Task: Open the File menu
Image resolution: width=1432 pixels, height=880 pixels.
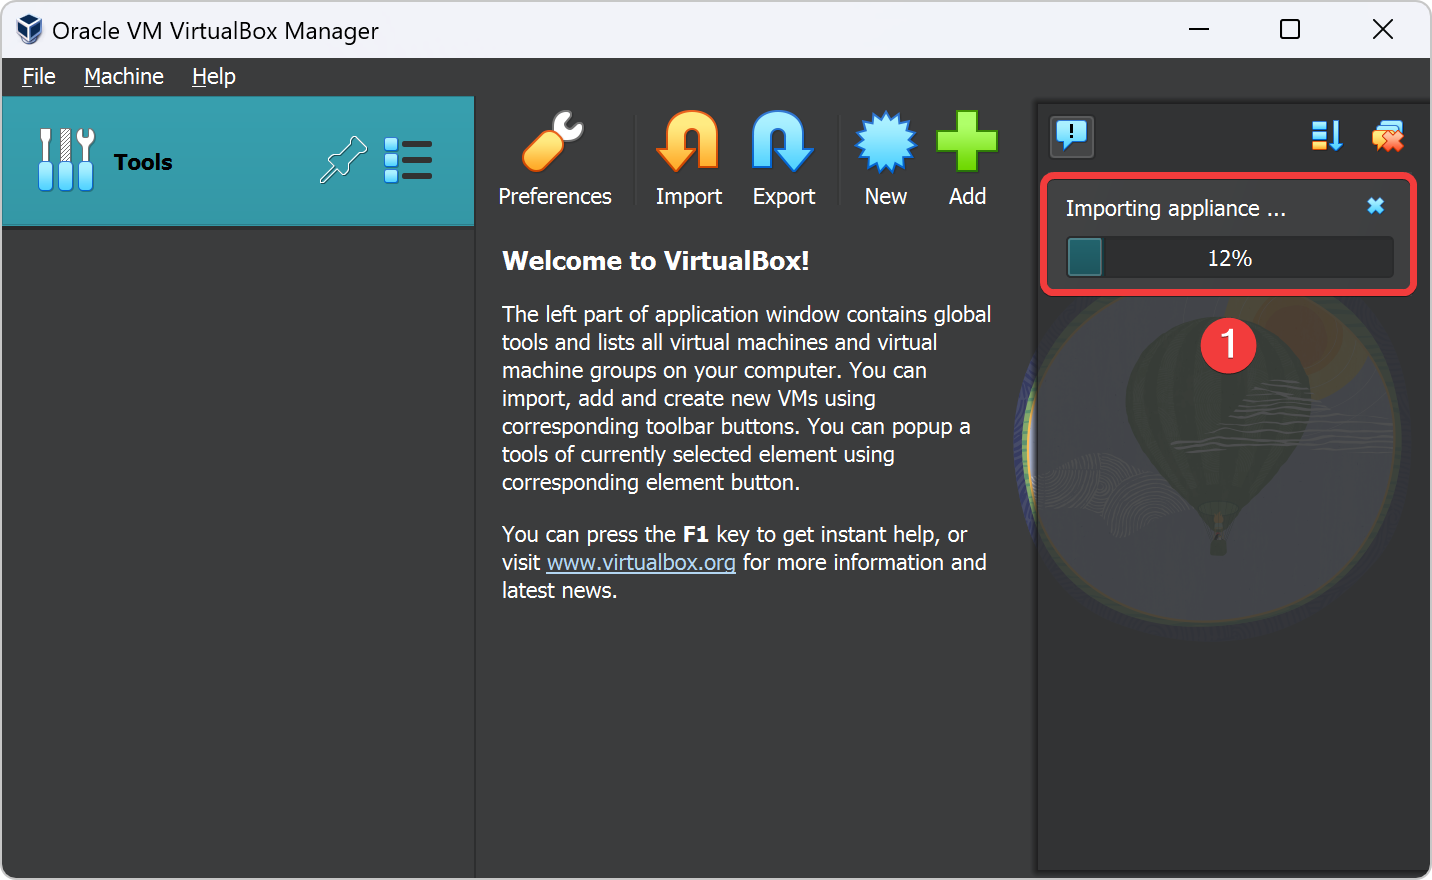Action: pyautogui.click(x=39, y=76)
